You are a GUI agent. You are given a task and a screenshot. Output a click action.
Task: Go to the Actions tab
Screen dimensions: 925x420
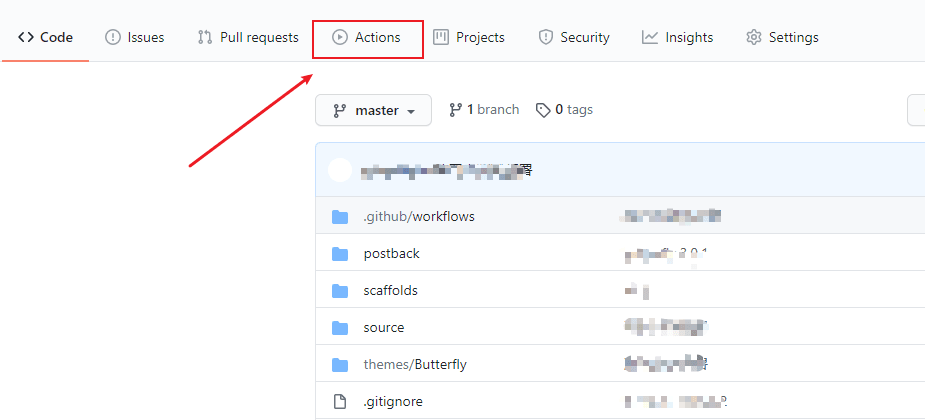[367, 38]
